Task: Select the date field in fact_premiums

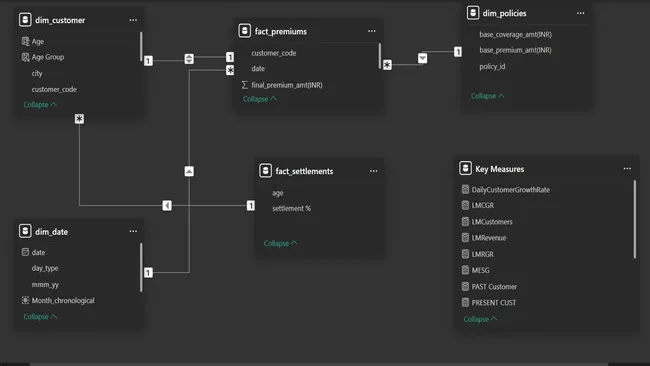Action: (258, 69)
